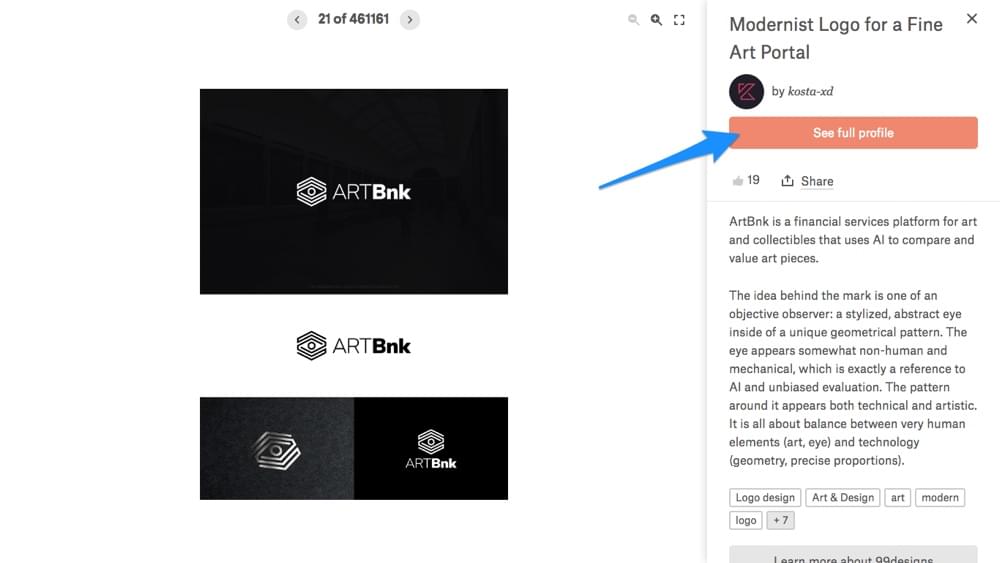Go to the previous design arrow
The height and width of the screenshot is (563, 1000).
pos(297,20)
